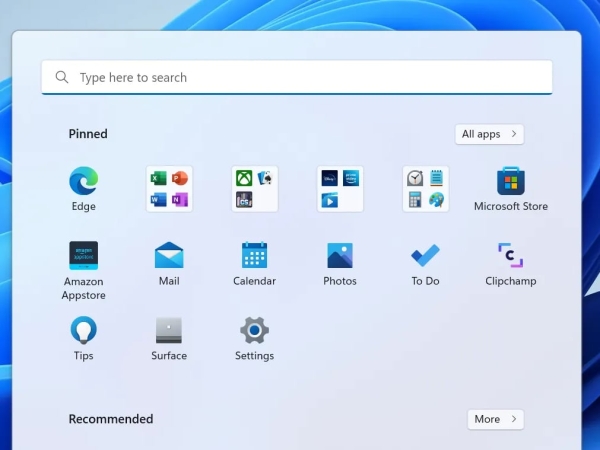600x450 pixels.
Task: Click the 'Calendar' label text
Action: 254,281
